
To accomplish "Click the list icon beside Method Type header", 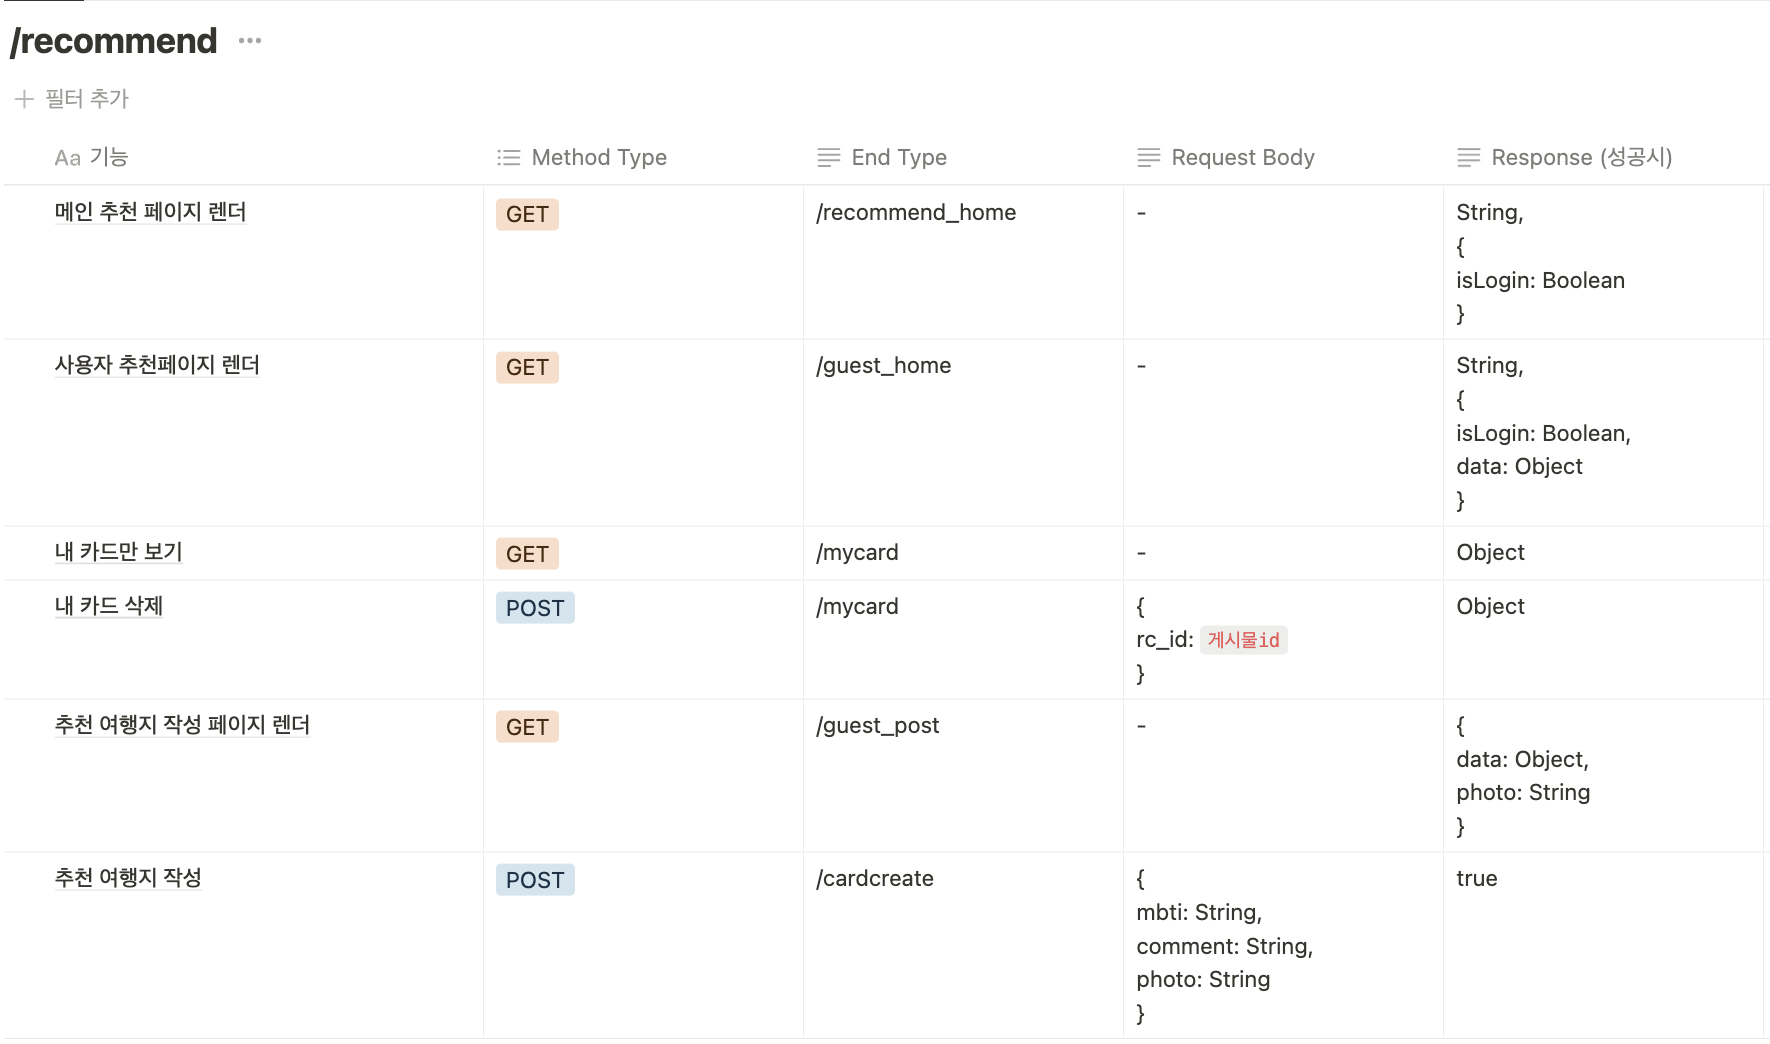I will point(507,157).
